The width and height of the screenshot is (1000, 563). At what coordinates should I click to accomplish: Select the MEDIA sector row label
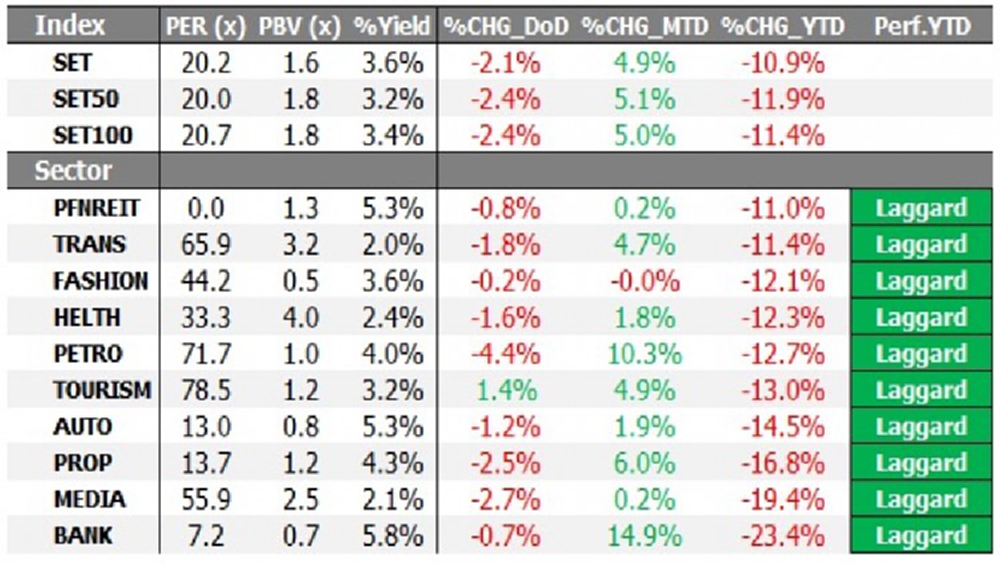[90, 499]
